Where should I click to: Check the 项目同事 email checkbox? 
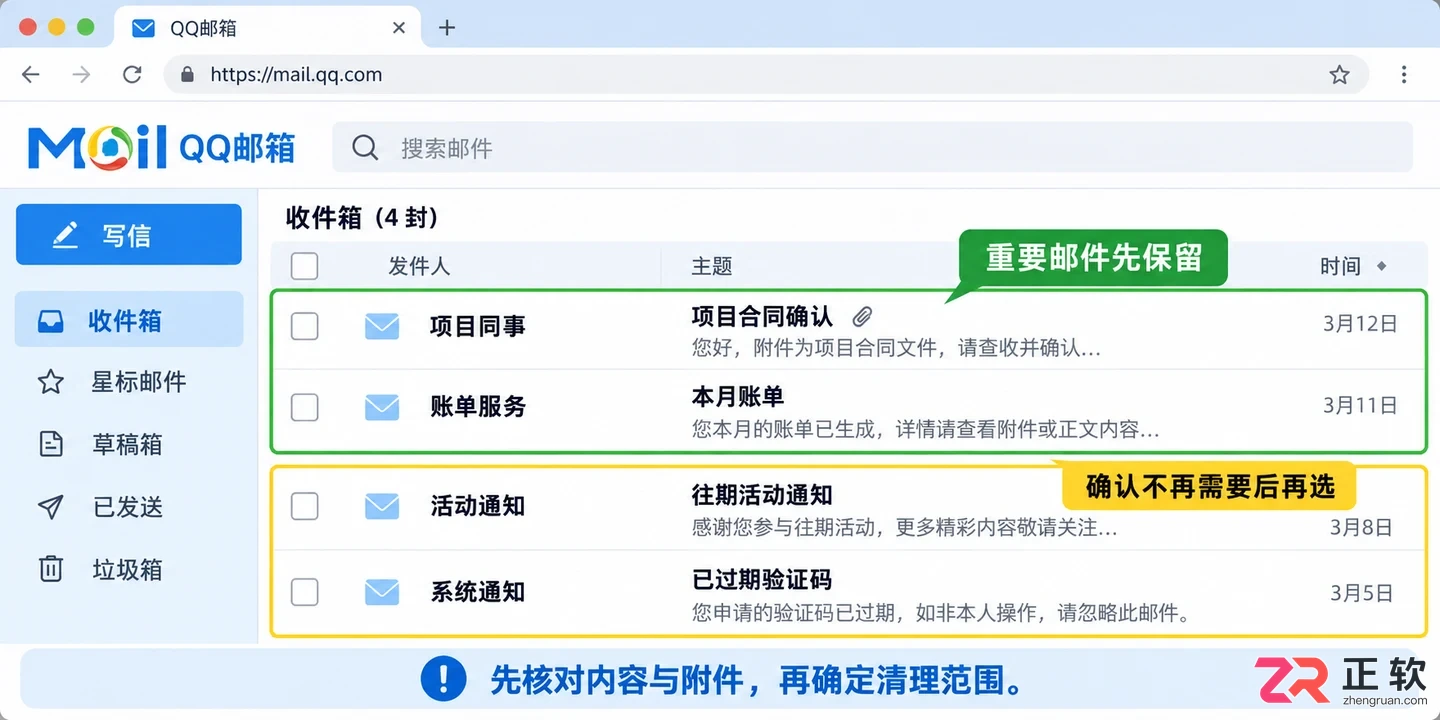coord(305,326)
